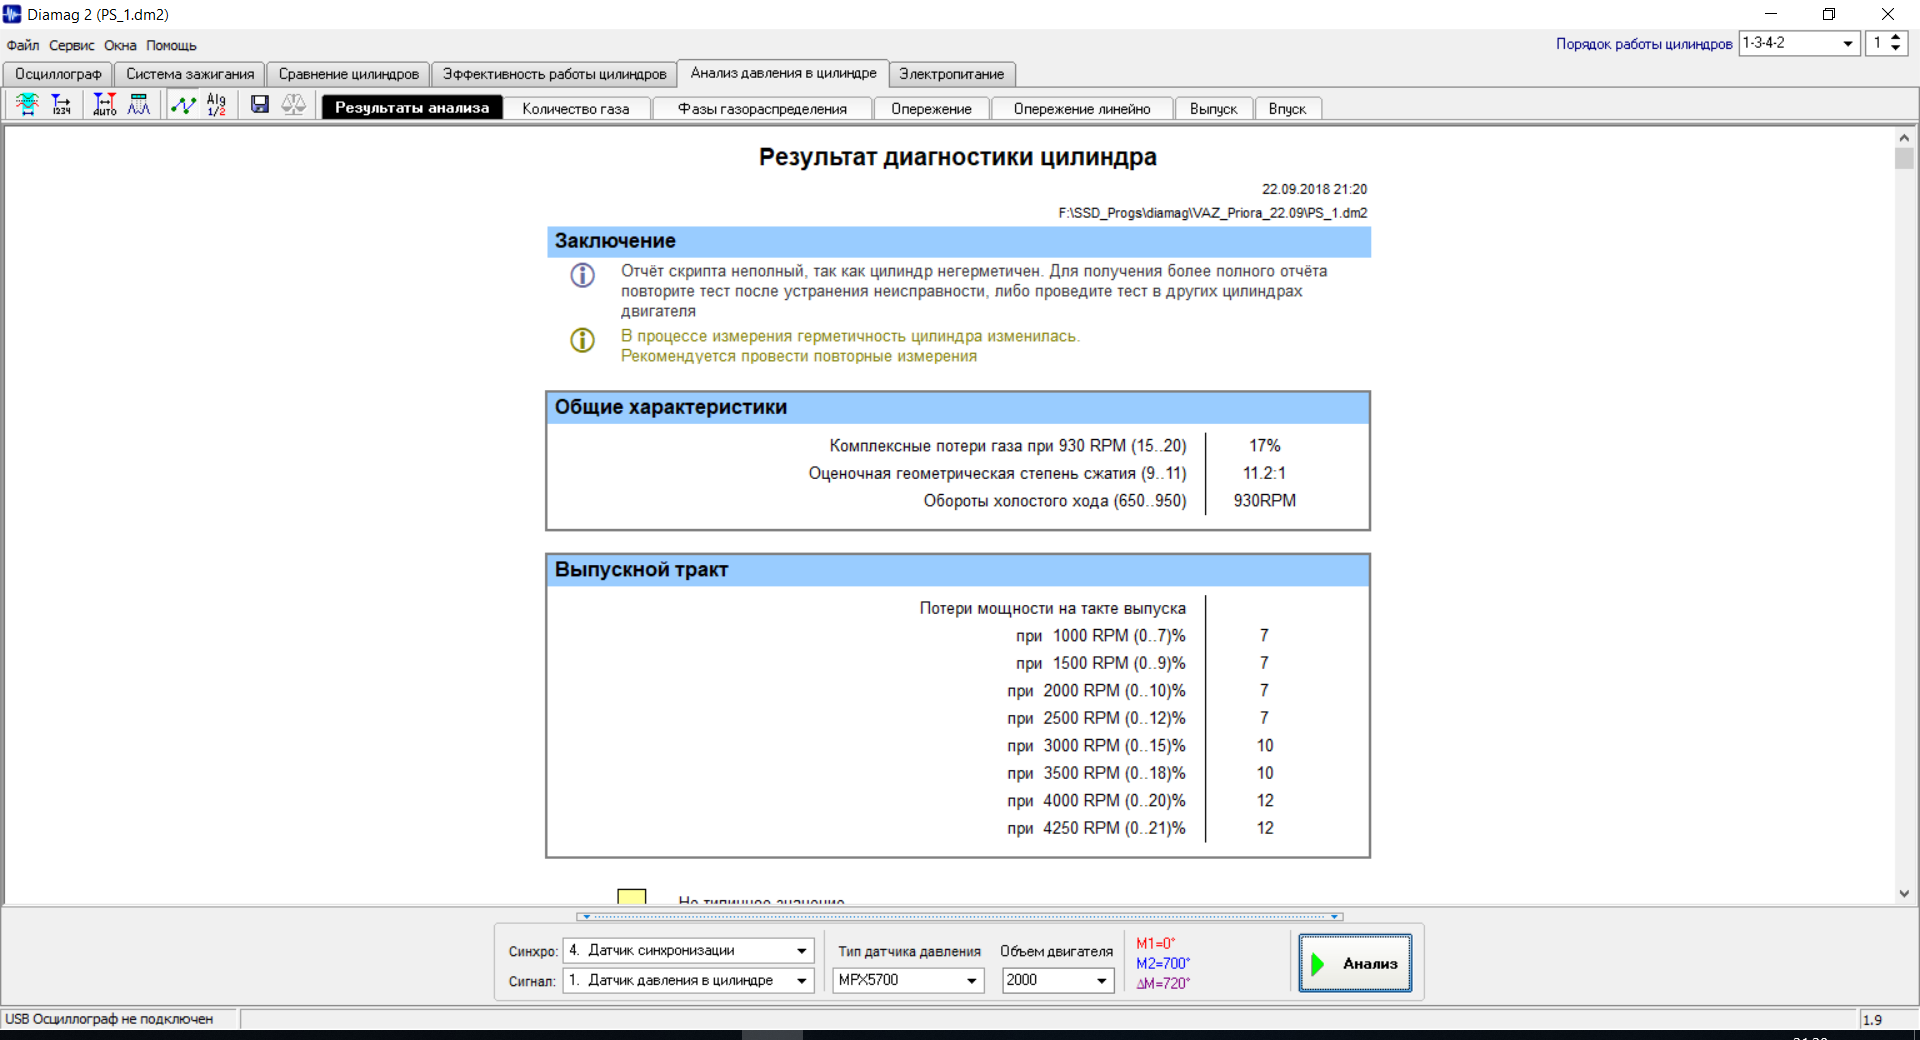Click the M1=0° marker readout
This screenshot has height=1040, width=1920.
click(x=1156, y=944)
